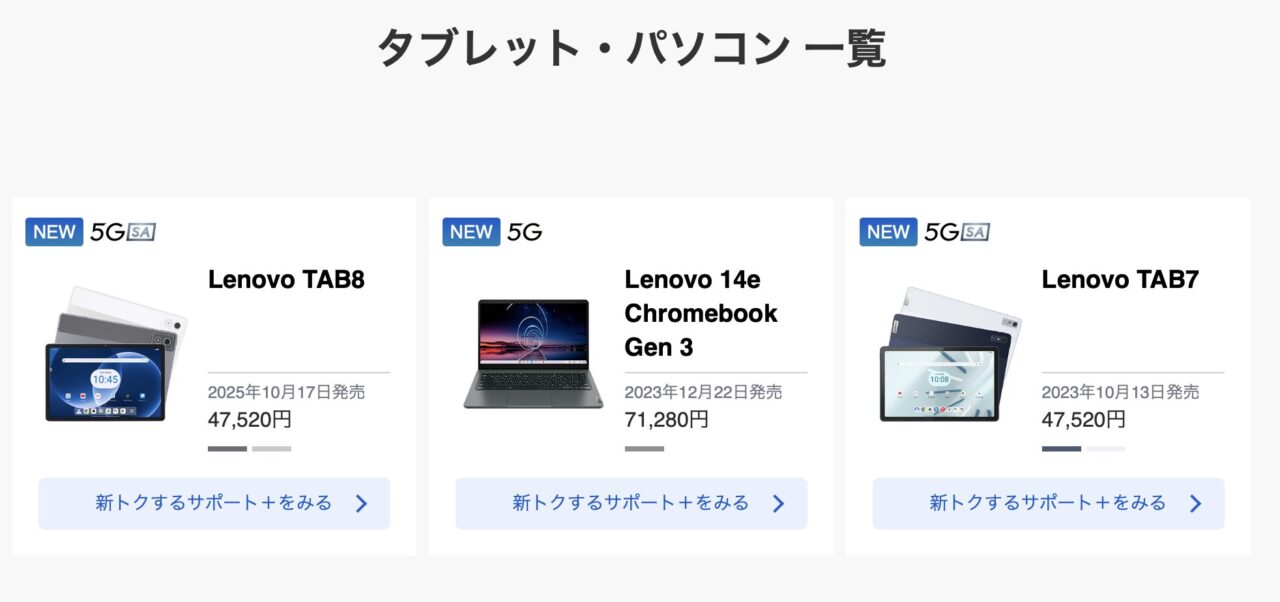Click the NEW badge on Lenovo TAB7
Viewport: 1280px width, 602px height.
[x=888, y=232]
